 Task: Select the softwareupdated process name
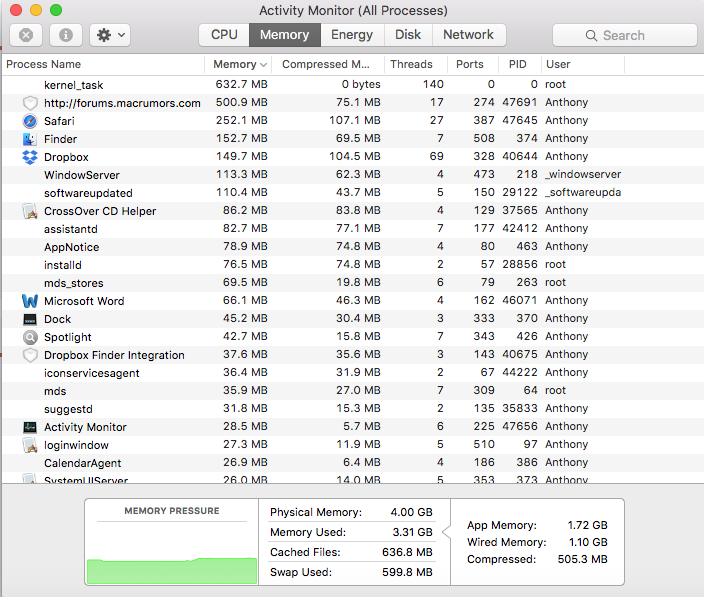(88, 193)
